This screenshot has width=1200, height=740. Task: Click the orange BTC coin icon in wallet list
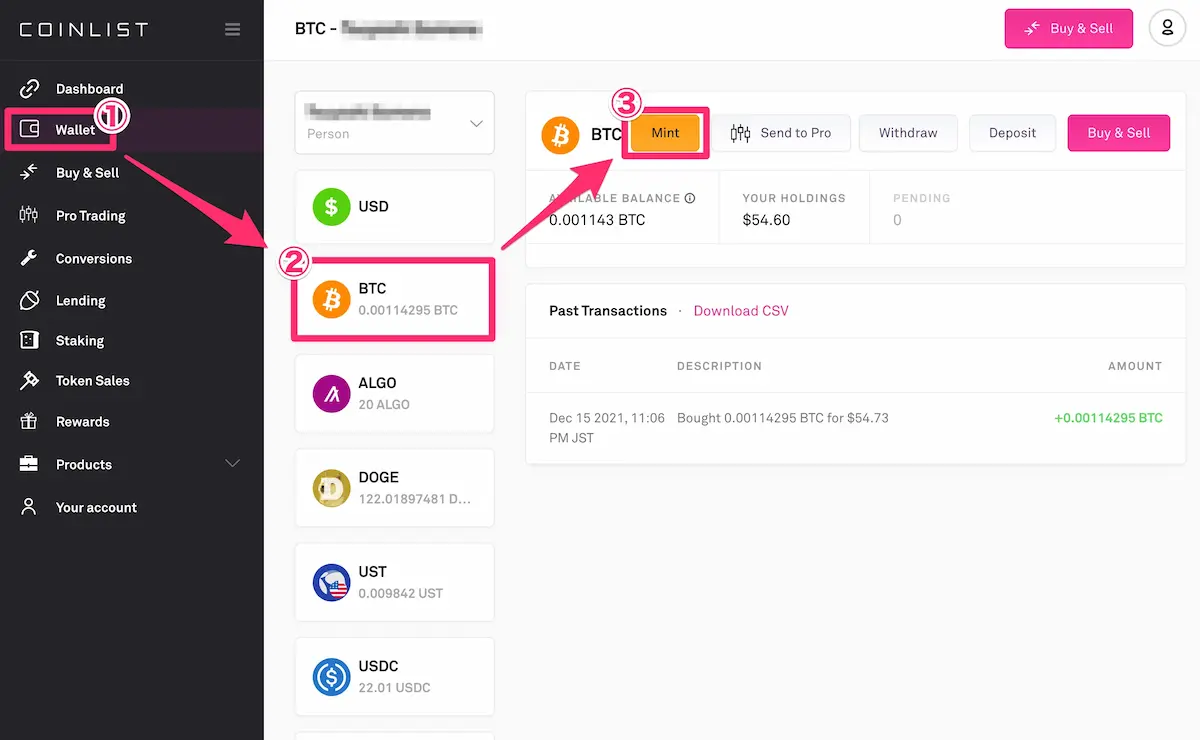(331, 299)
